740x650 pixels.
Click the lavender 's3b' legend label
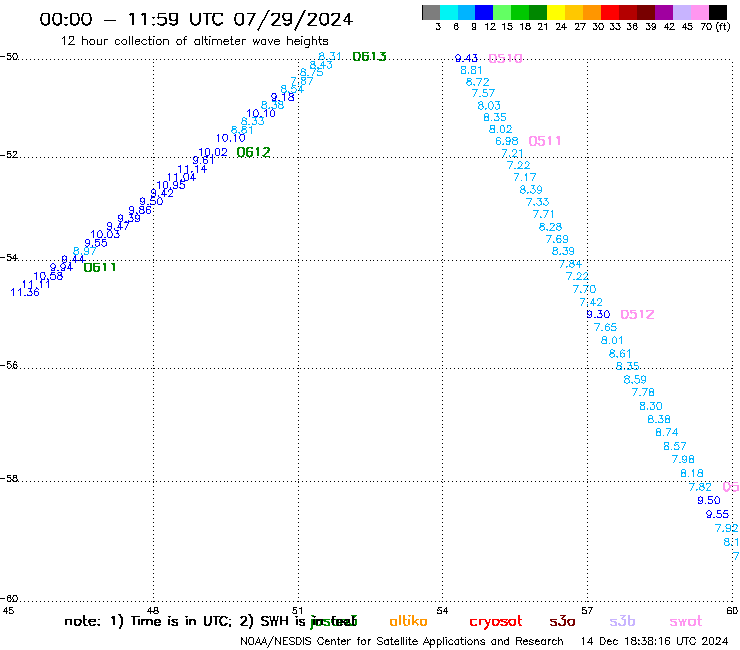click(622, 621)
